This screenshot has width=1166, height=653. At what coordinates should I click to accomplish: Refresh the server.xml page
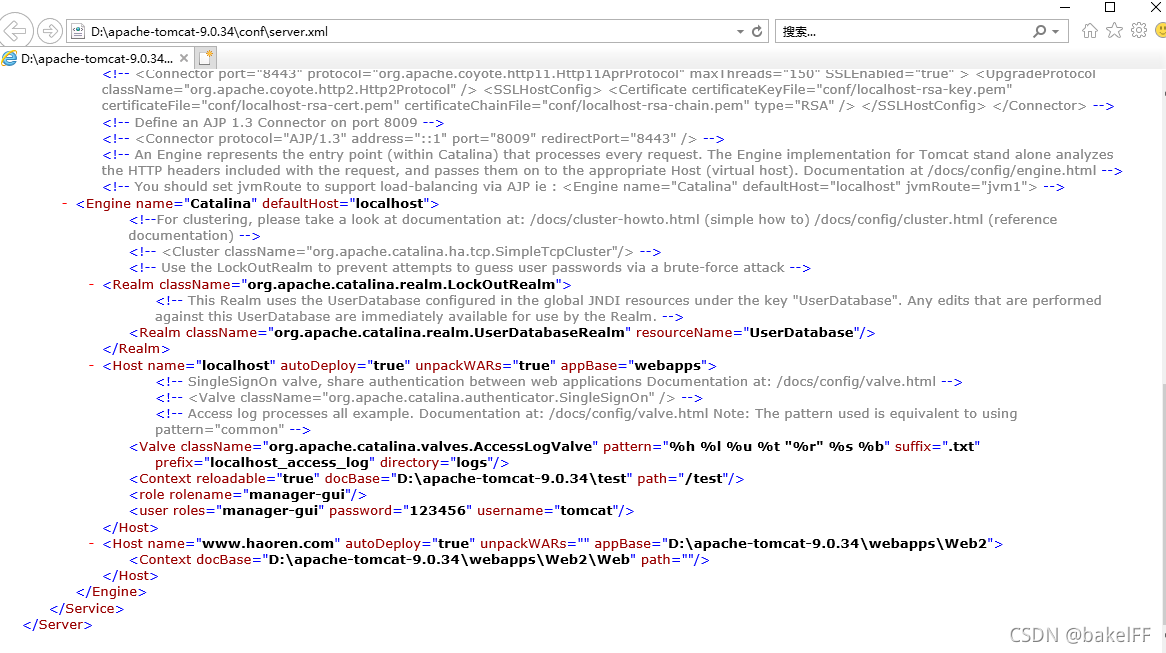click(757, 31)
